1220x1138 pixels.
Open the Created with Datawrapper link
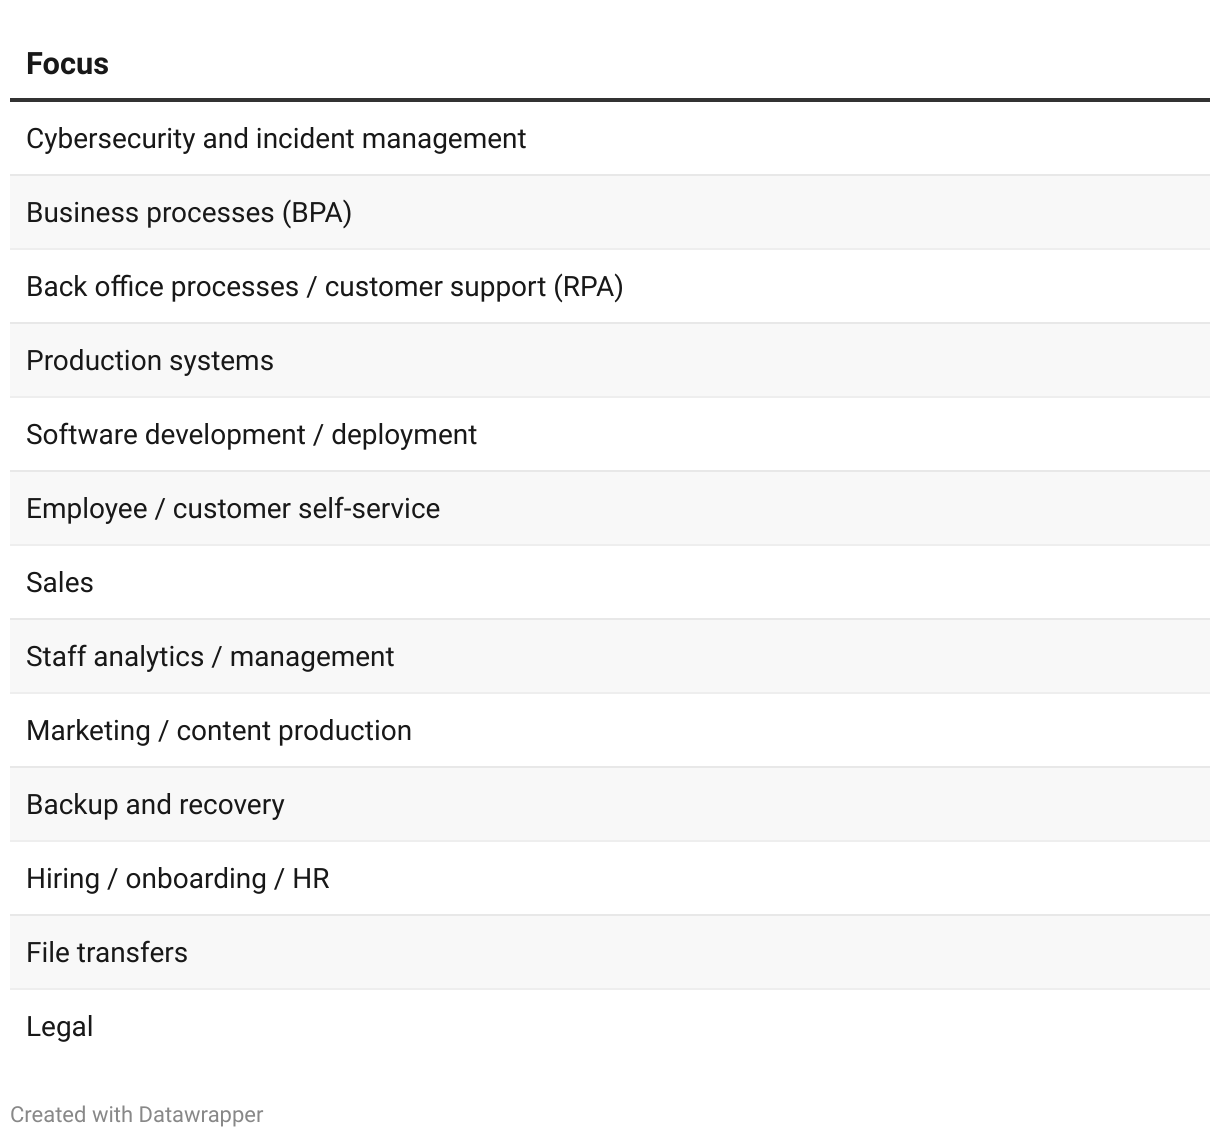(x=137, y=1115)
